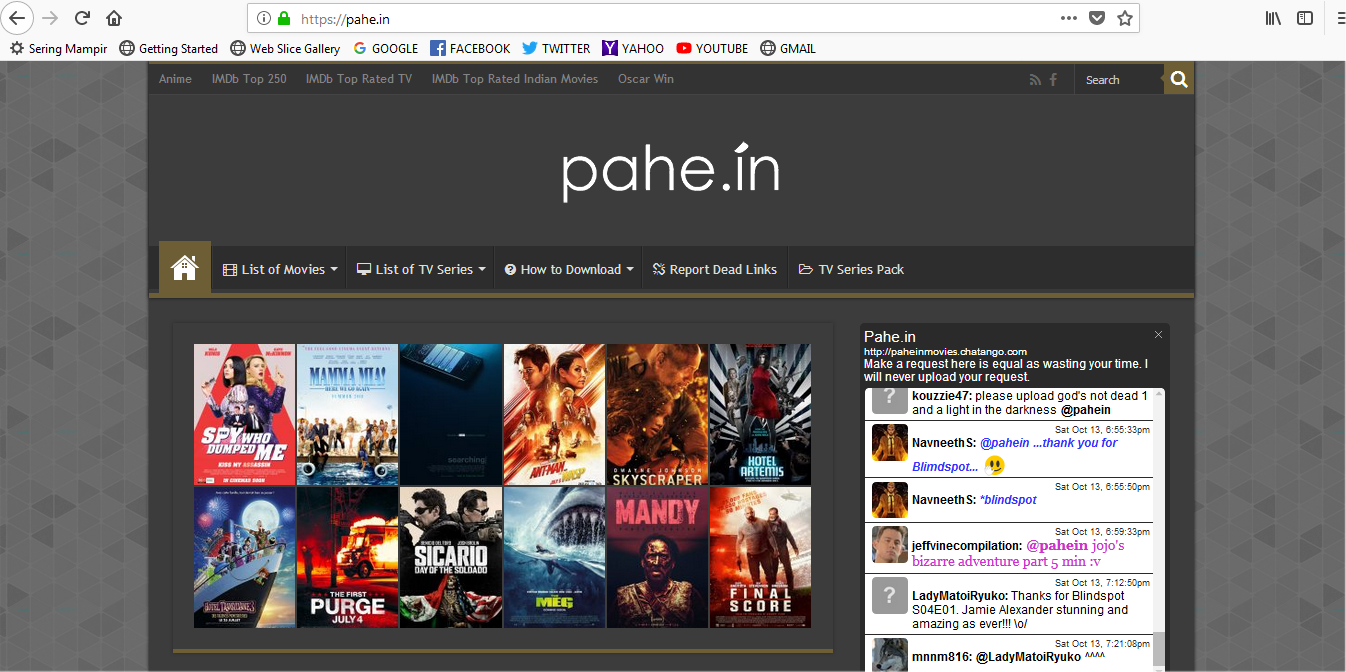Click the padlock icon in address bar
1346x672 pixels.
[x=286, y=17]
